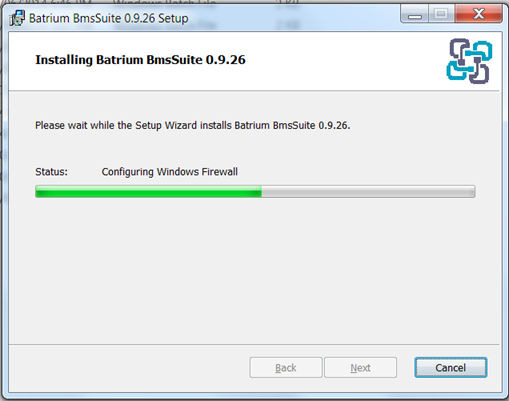
Task: Click the green filled part of the progress bar
Action: pos(148,192)
